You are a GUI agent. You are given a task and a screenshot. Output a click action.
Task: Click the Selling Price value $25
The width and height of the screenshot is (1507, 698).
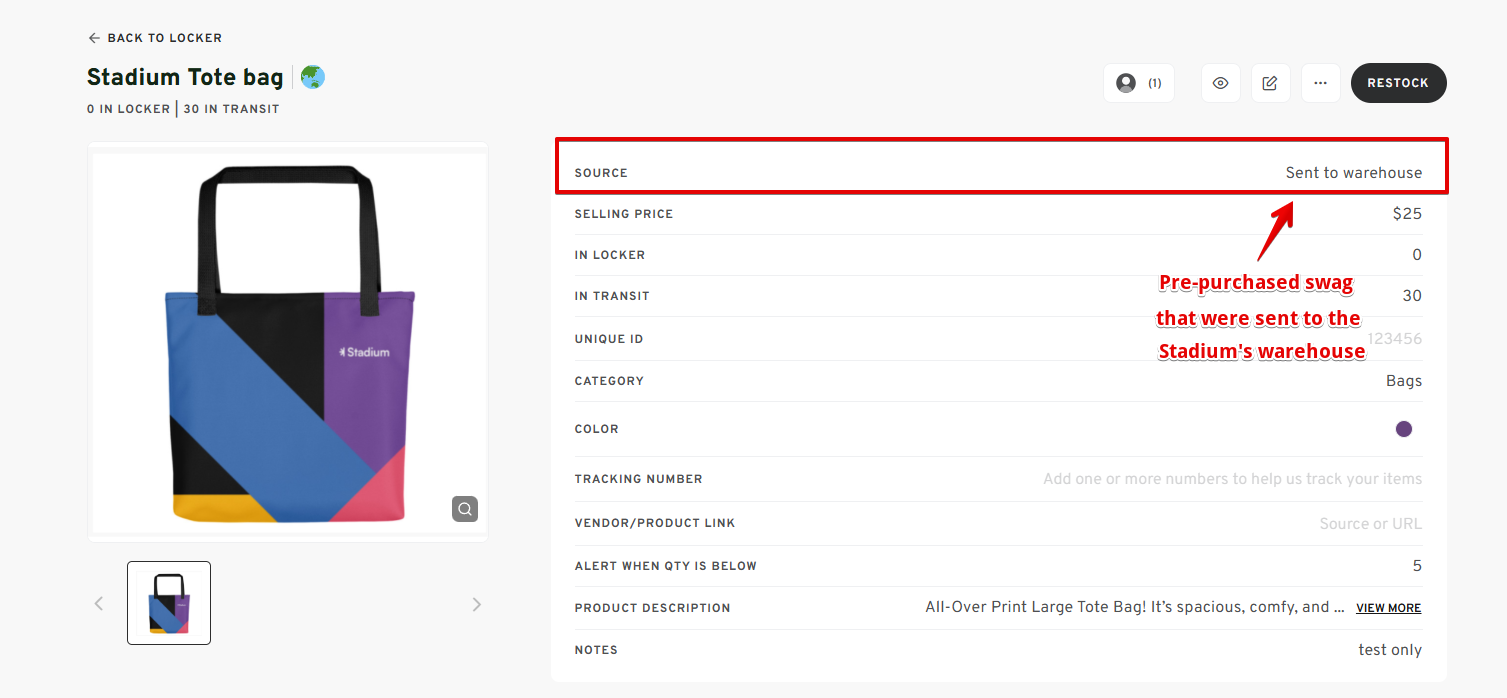1407,214
